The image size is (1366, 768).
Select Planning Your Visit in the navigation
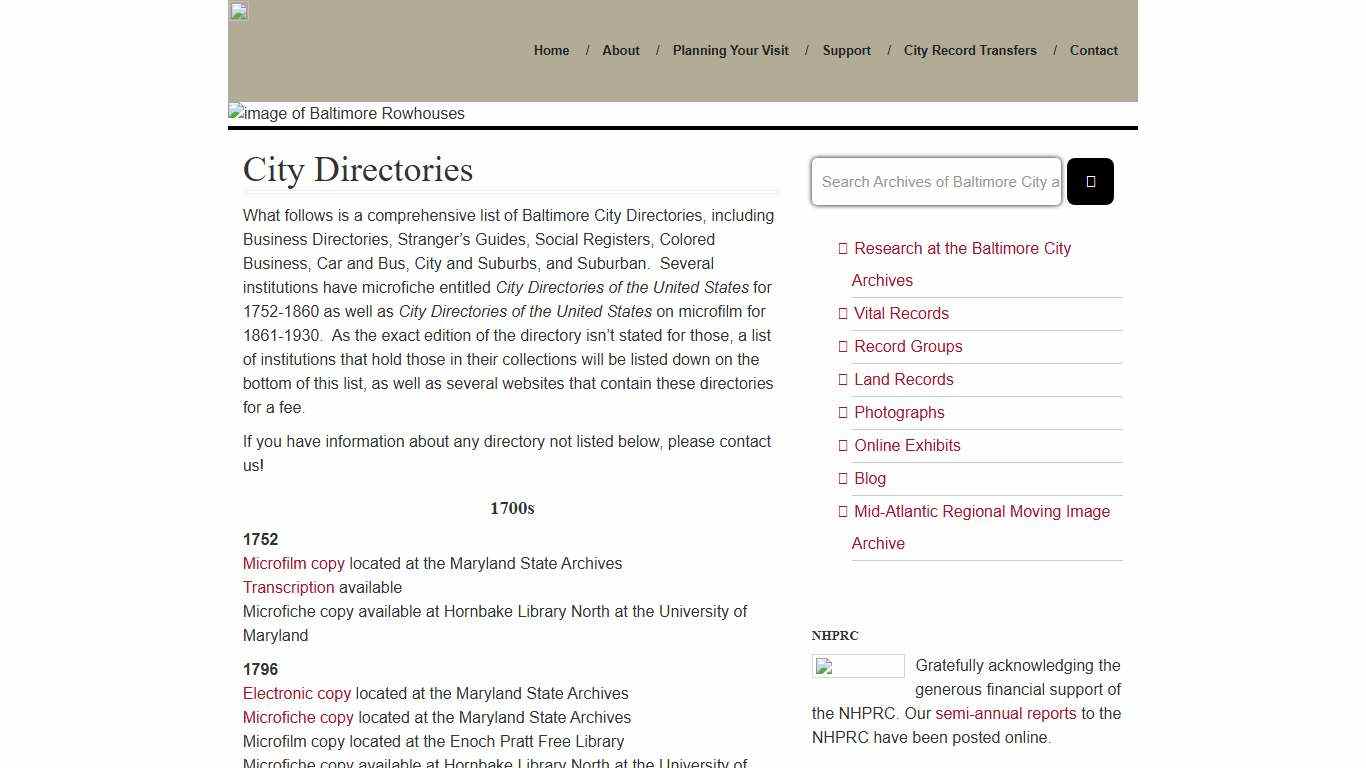pyautogui.click(x=730, y=50)
